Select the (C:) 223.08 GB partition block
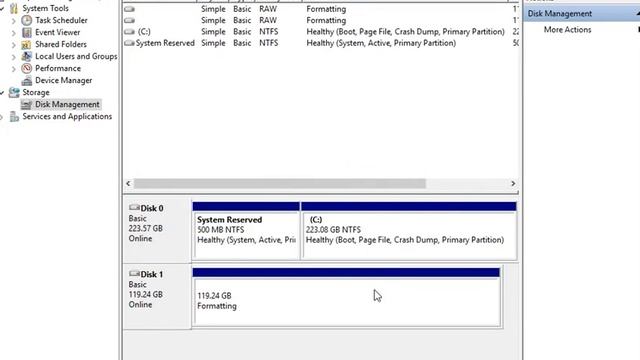 tap(409, 231)
